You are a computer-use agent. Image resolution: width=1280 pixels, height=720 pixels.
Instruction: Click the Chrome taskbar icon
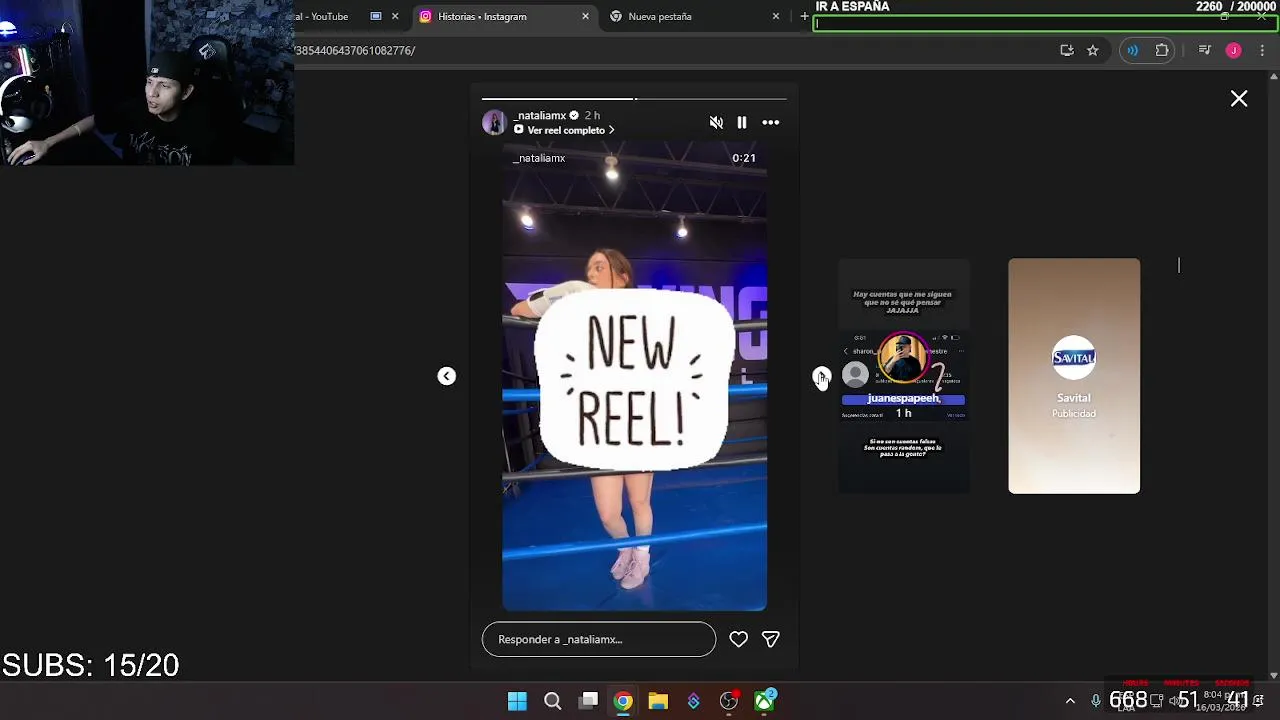623,701
